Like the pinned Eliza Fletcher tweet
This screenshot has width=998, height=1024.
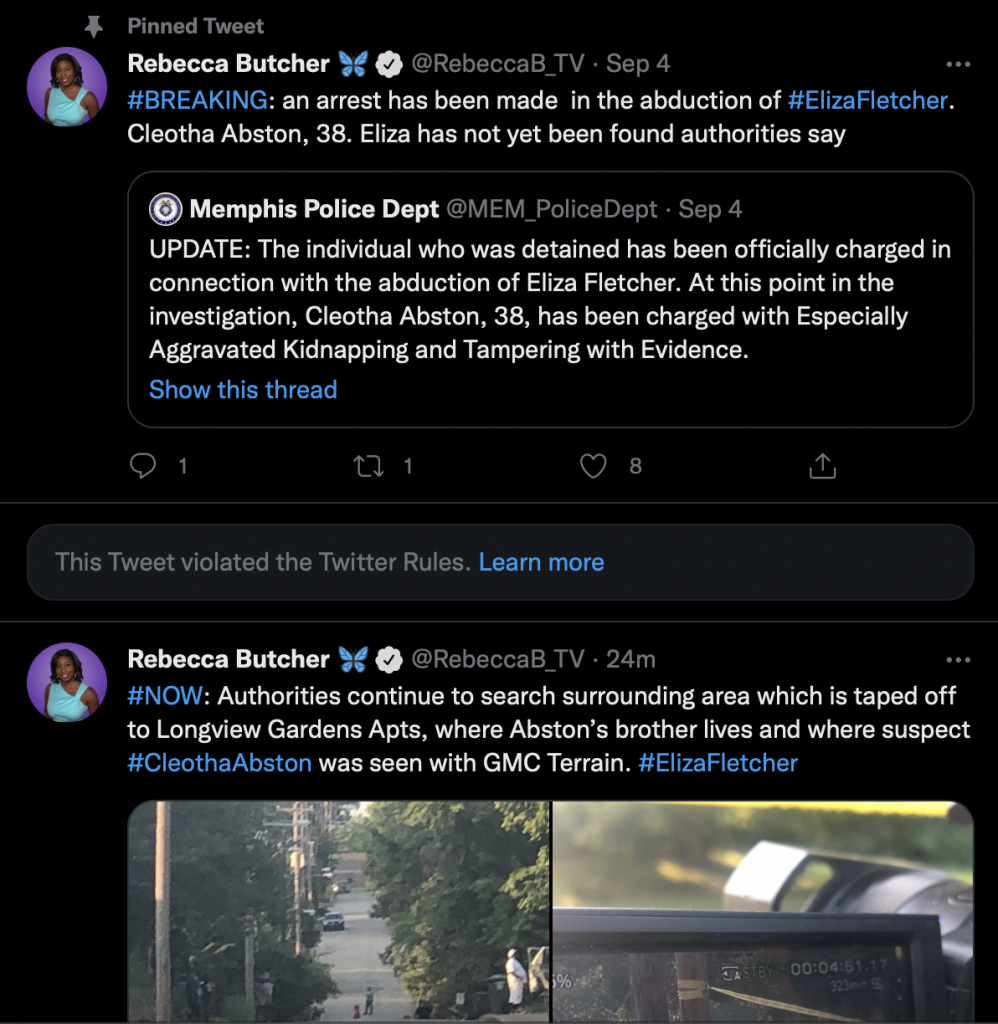click(594, 466)
